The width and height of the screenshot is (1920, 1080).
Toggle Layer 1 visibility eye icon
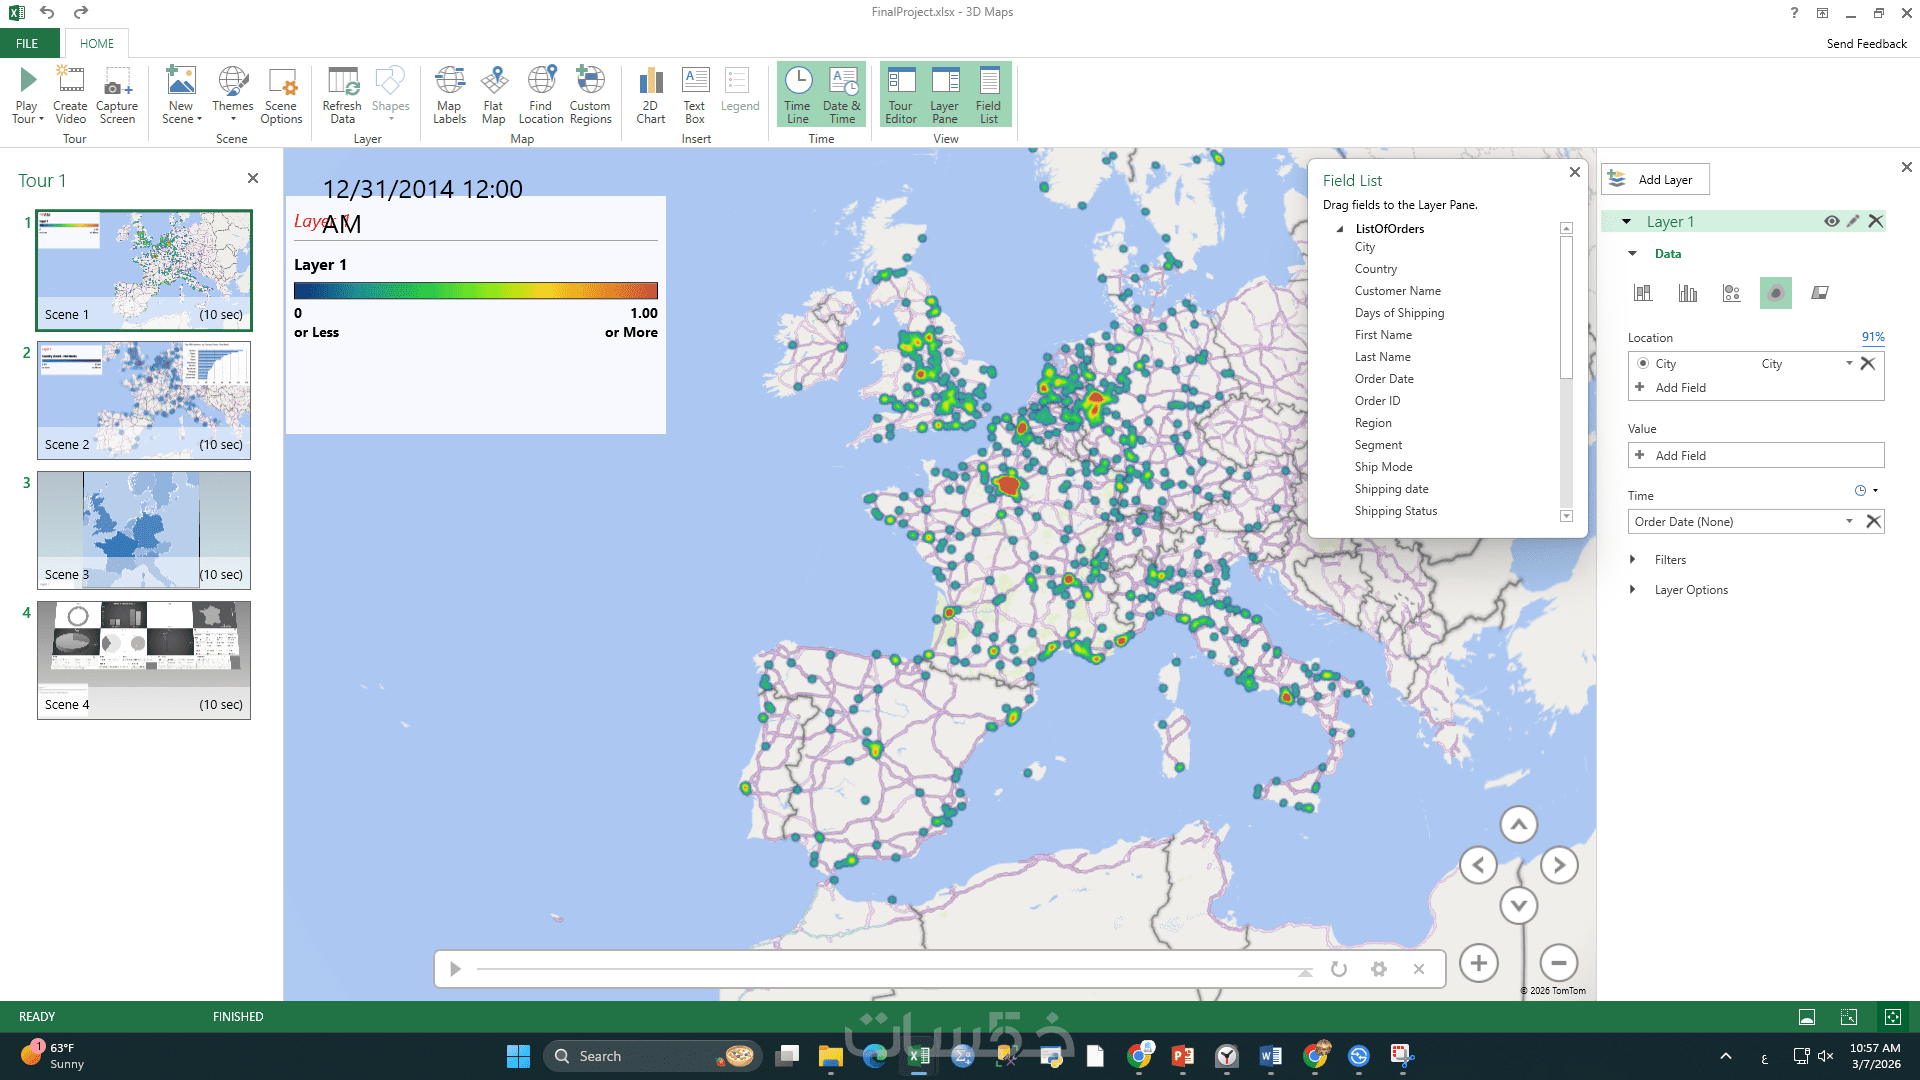pos(1831,221)
